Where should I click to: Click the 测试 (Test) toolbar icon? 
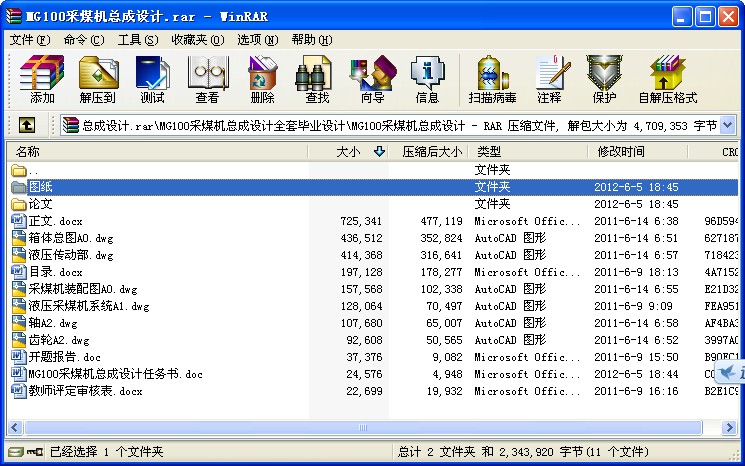[152, 79]
